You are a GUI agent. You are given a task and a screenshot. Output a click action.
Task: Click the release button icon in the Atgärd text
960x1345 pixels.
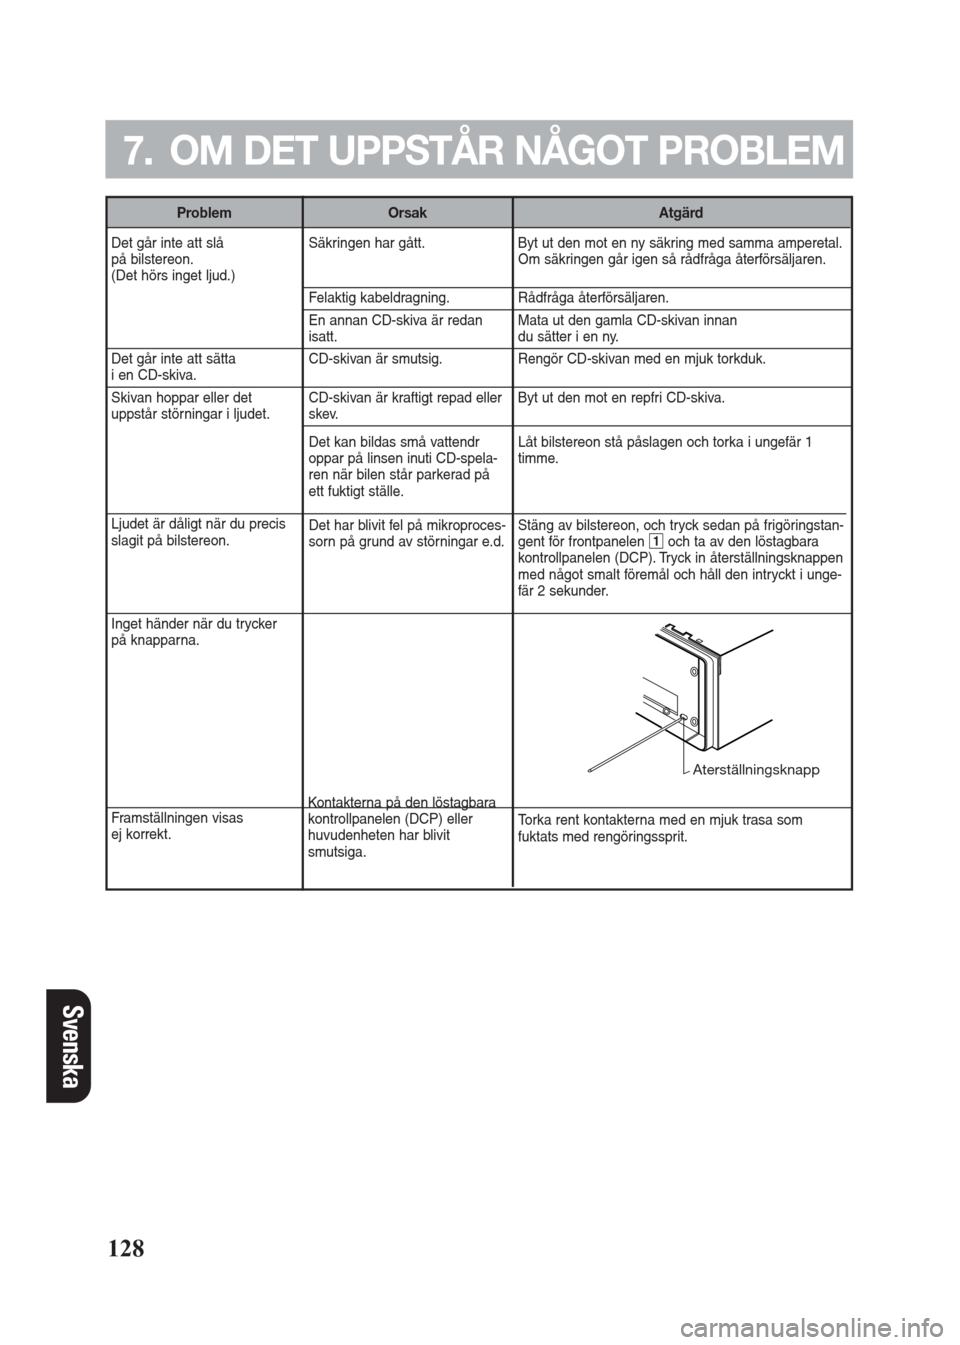click(x=656, y=541)
